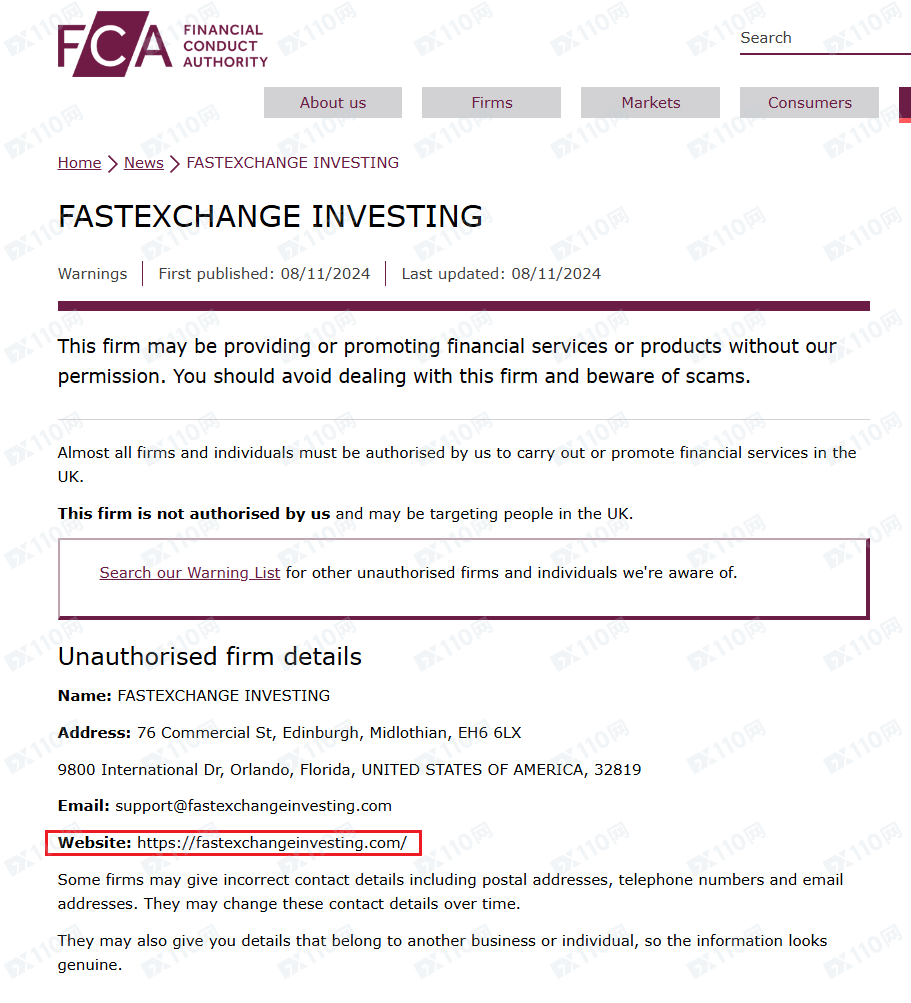Click the FASTEXCHANGE INVESTING breadcrumb text
This screenshot has width=911, height=1003.
point(293,163)
